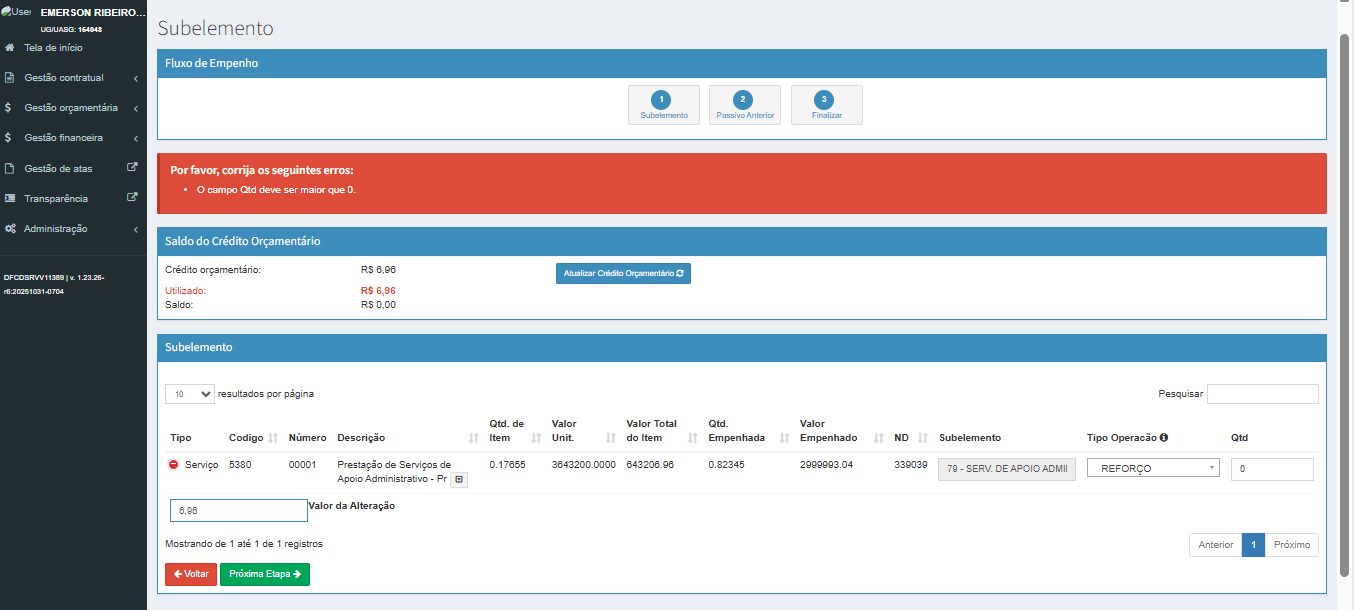The width and height of the screenshot is (1355, 610).
Task: Expand the full item description with plus icon
Action: 458,480
